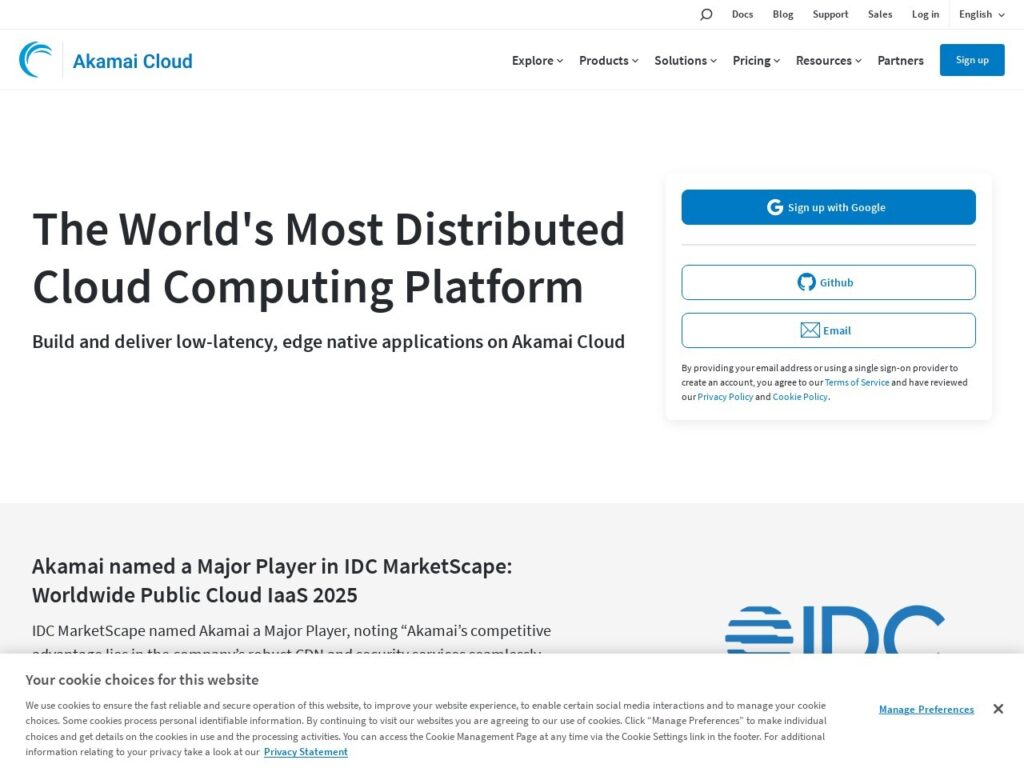
Task: Open the Solutions navigation menu
Action: pyautogui.click(x=685, y=61)
